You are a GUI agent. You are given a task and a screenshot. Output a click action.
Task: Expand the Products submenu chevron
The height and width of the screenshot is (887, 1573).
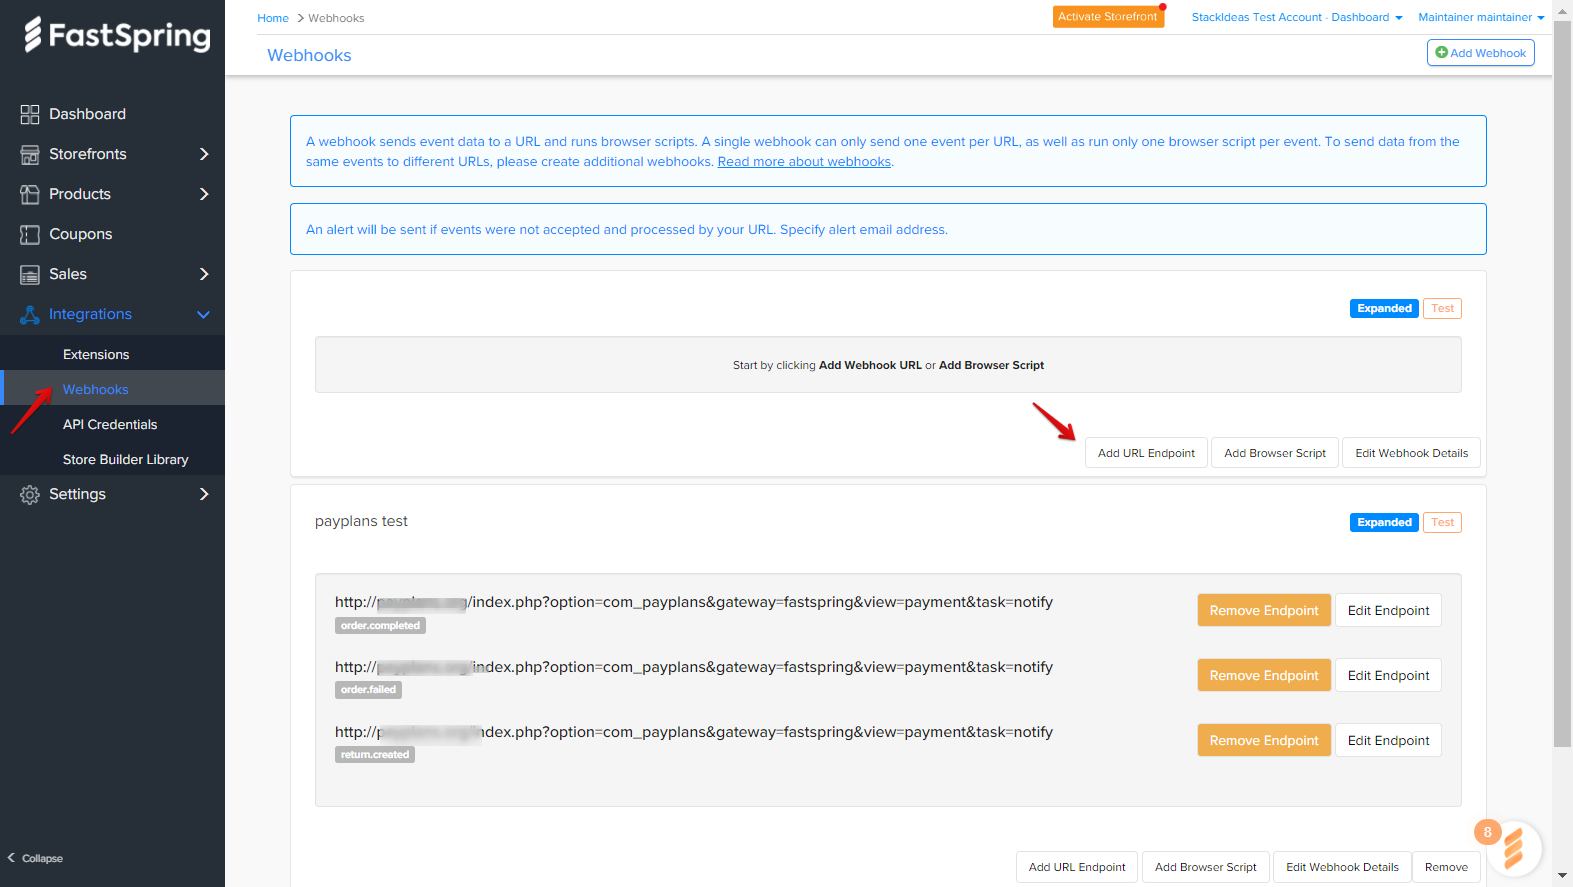pos(204,194)
